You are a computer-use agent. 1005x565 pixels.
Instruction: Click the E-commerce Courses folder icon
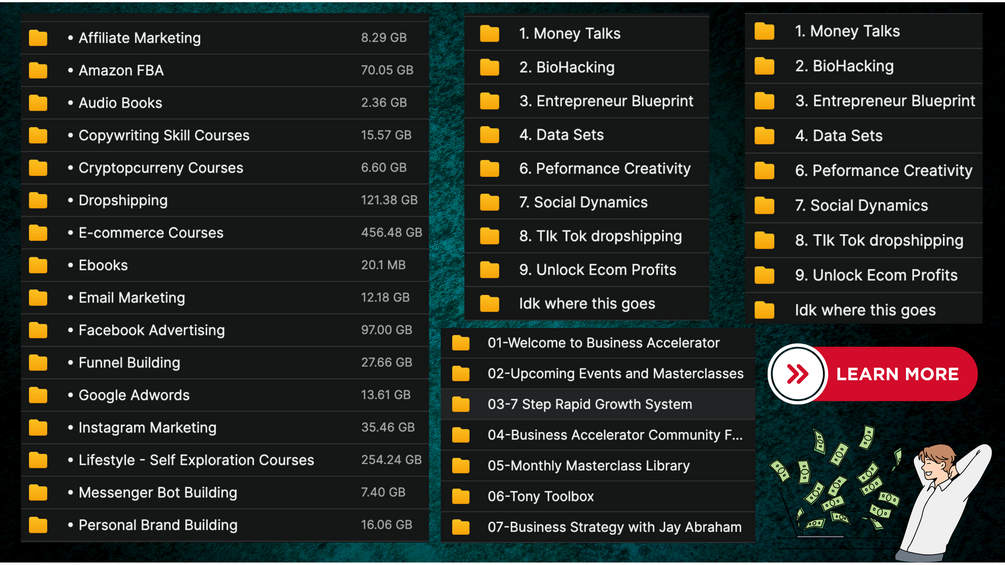(x=38, y=233)
